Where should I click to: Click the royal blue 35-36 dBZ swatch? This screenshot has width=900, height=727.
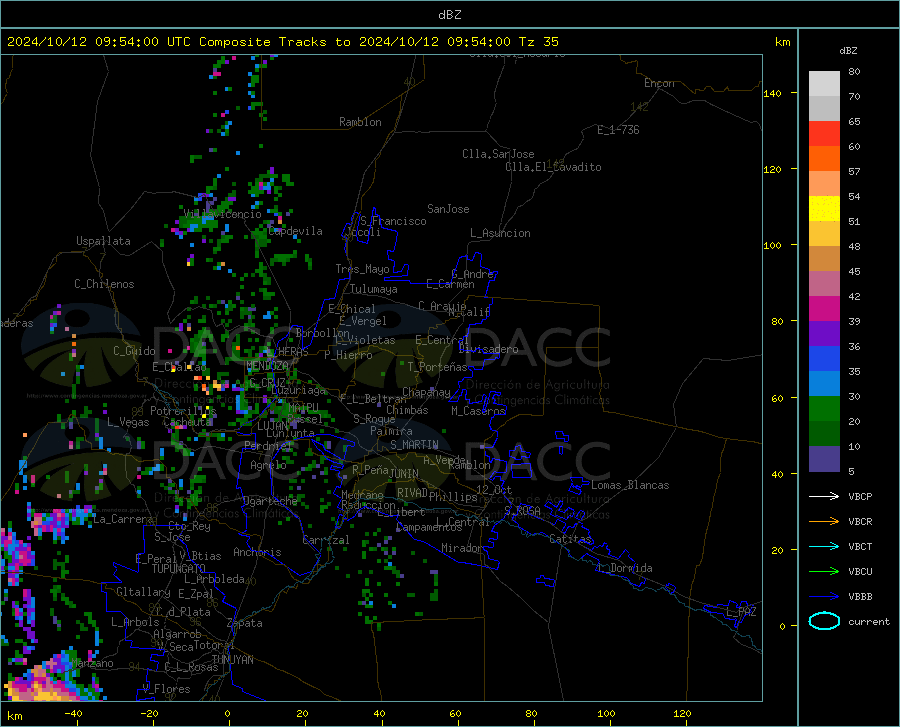824,359
